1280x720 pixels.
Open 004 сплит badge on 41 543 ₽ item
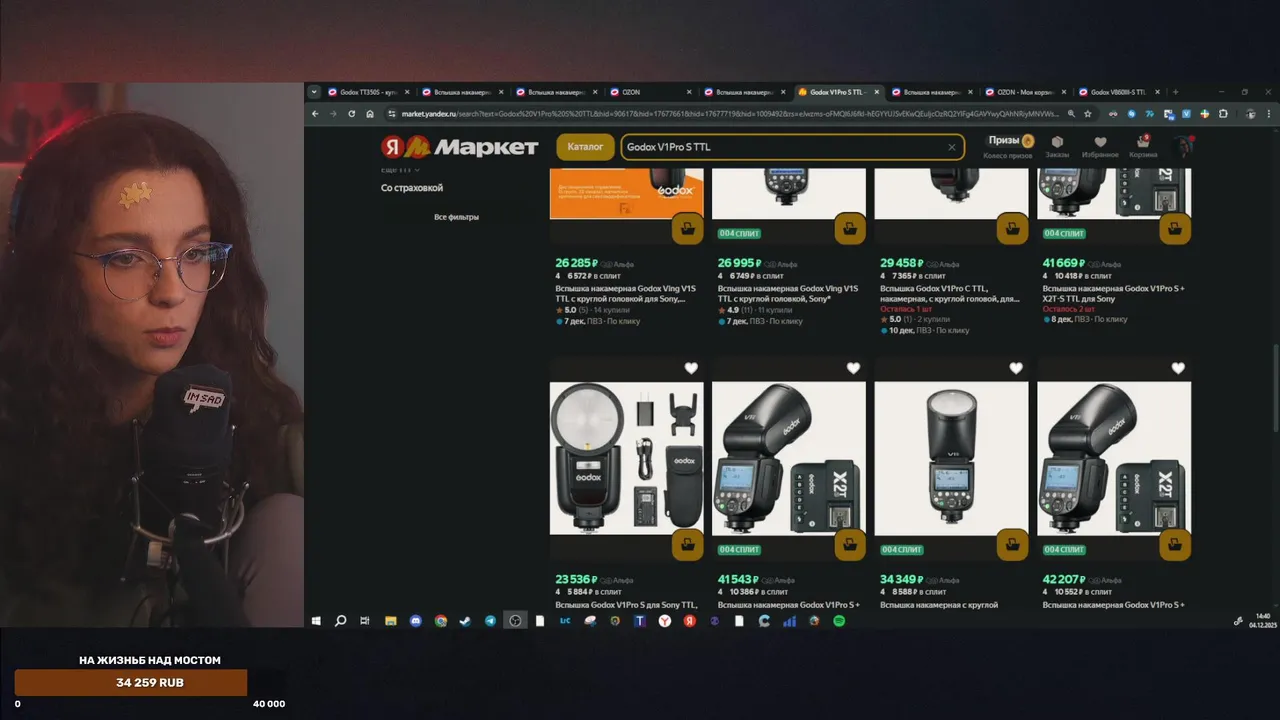[739, 550]
